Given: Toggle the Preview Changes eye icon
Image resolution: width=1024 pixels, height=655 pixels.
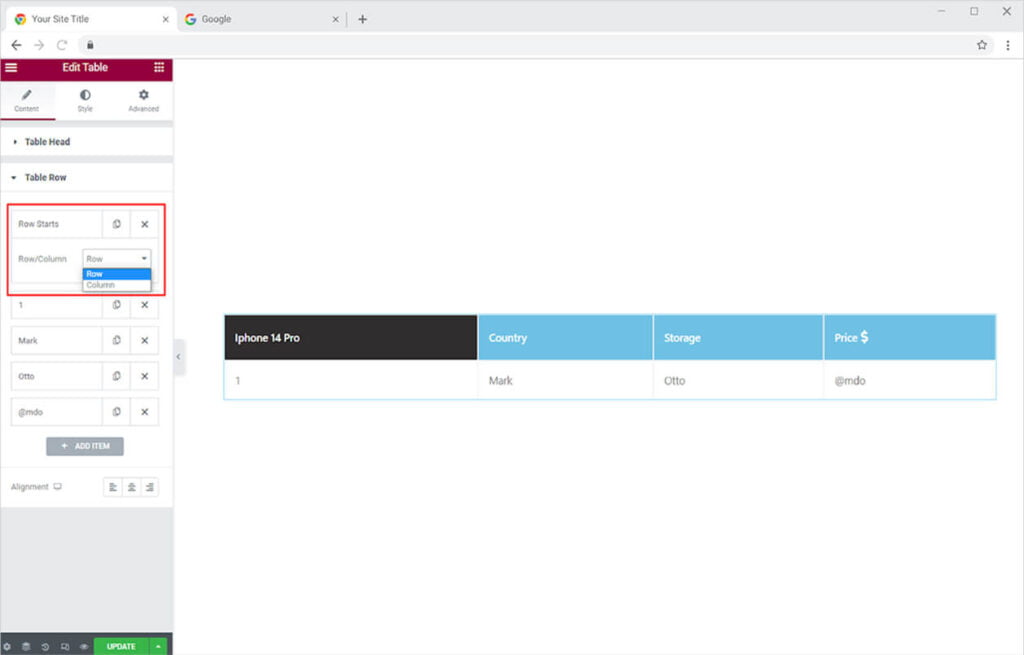Looking at the screenshot, I should tap(83, 647).
